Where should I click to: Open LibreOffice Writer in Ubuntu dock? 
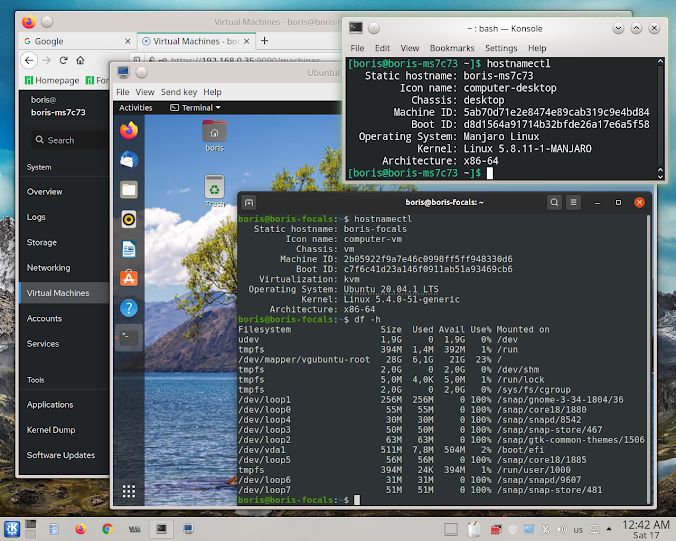tap(129, 249)
